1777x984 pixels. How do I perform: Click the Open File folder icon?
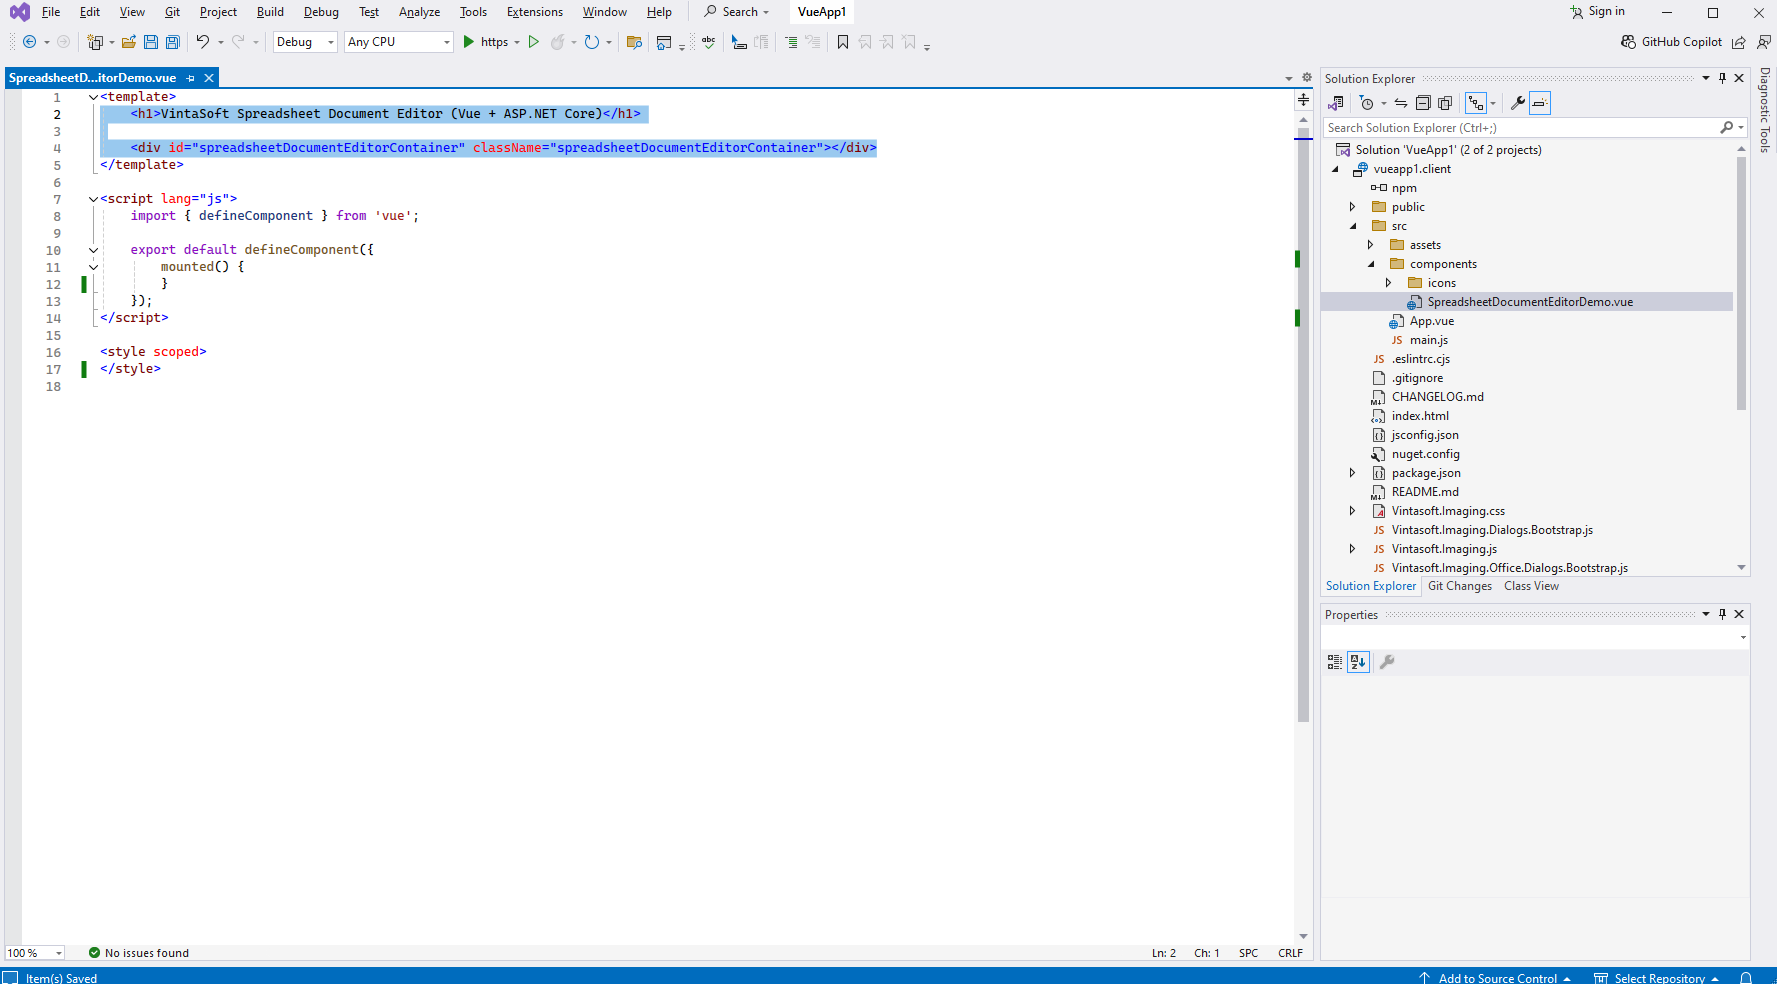coord(129,42)
